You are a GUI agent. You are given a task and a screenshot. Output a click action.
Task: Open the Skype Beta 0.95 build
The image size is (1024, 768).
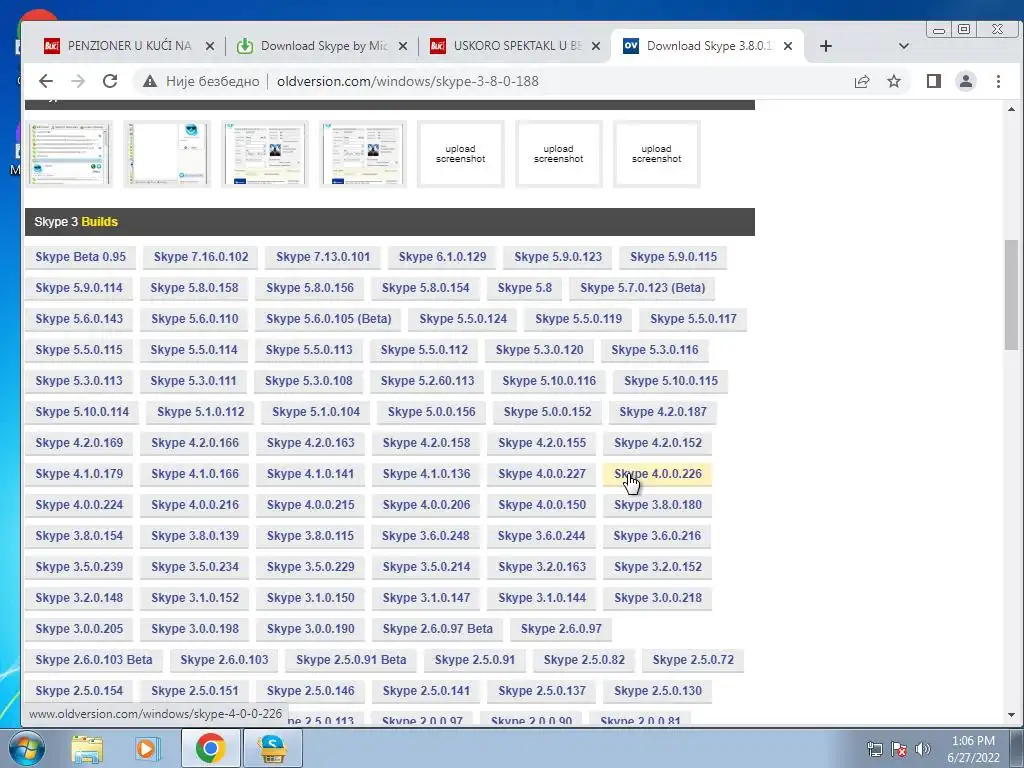click(80, 257)
